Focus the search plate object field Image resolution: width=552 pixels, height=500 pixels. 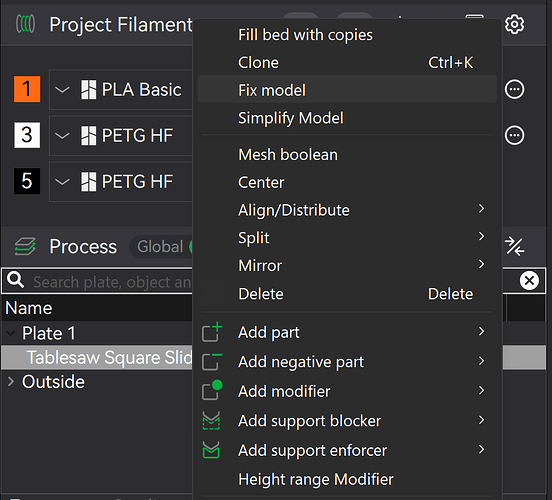[113, 281]
